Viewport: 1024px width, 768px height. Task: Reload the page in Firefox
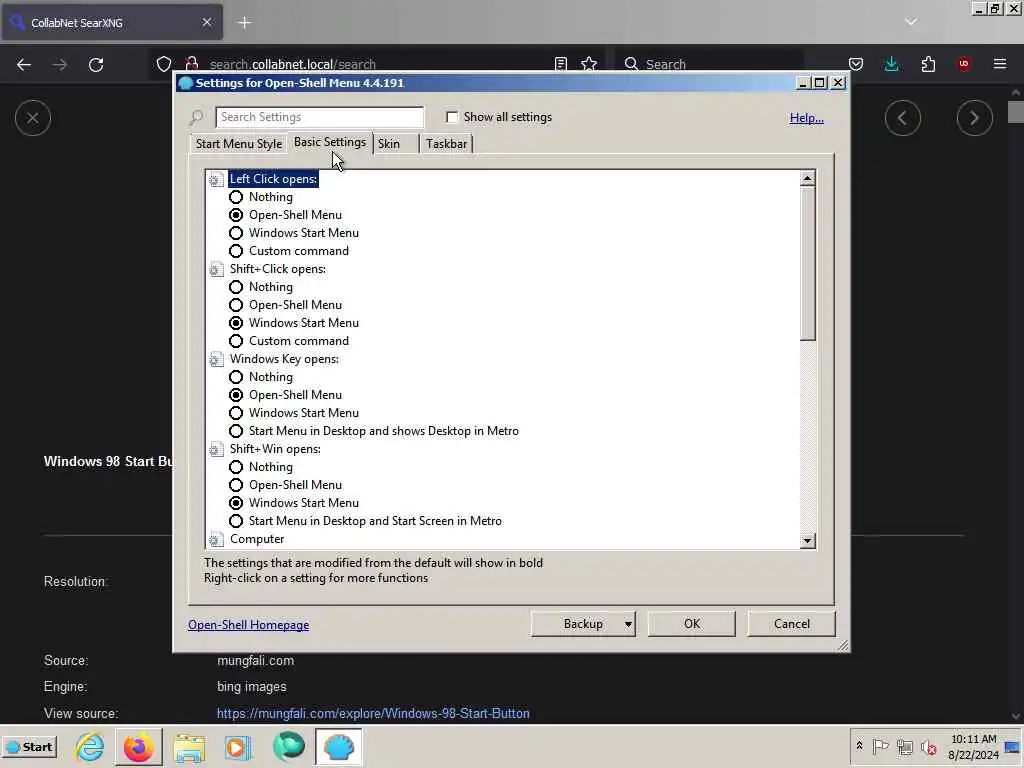[x=96, y=64]
